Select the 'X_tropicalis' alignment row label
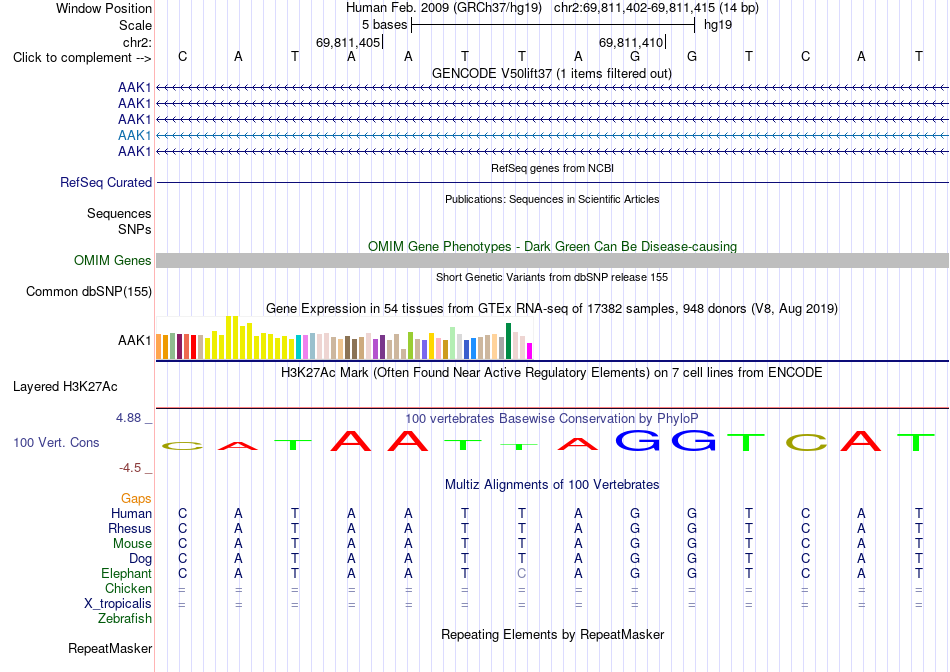950x672 pixels. (x=118, y=604)
